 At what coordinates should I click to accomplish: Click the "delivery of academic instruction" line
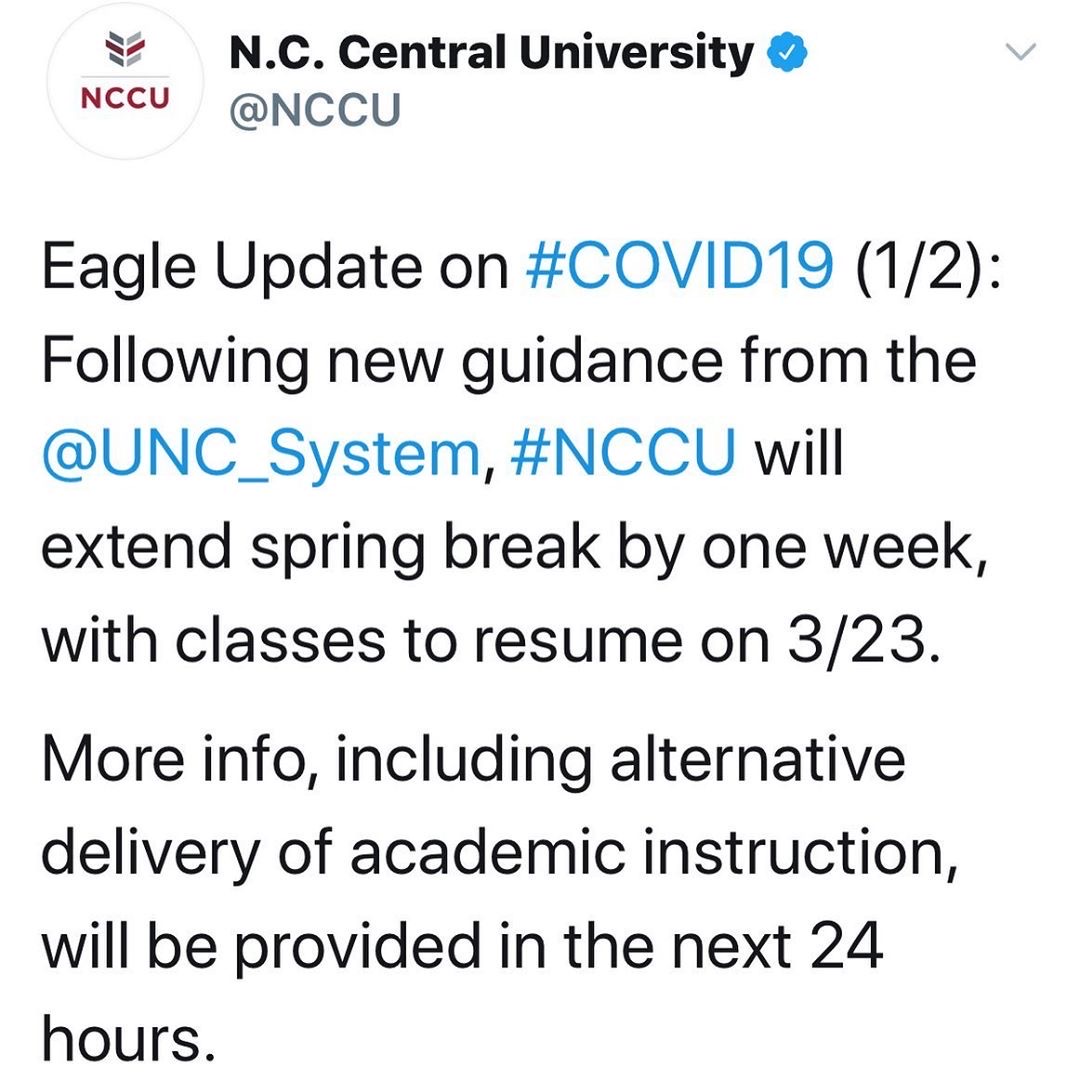coord(499,853)
